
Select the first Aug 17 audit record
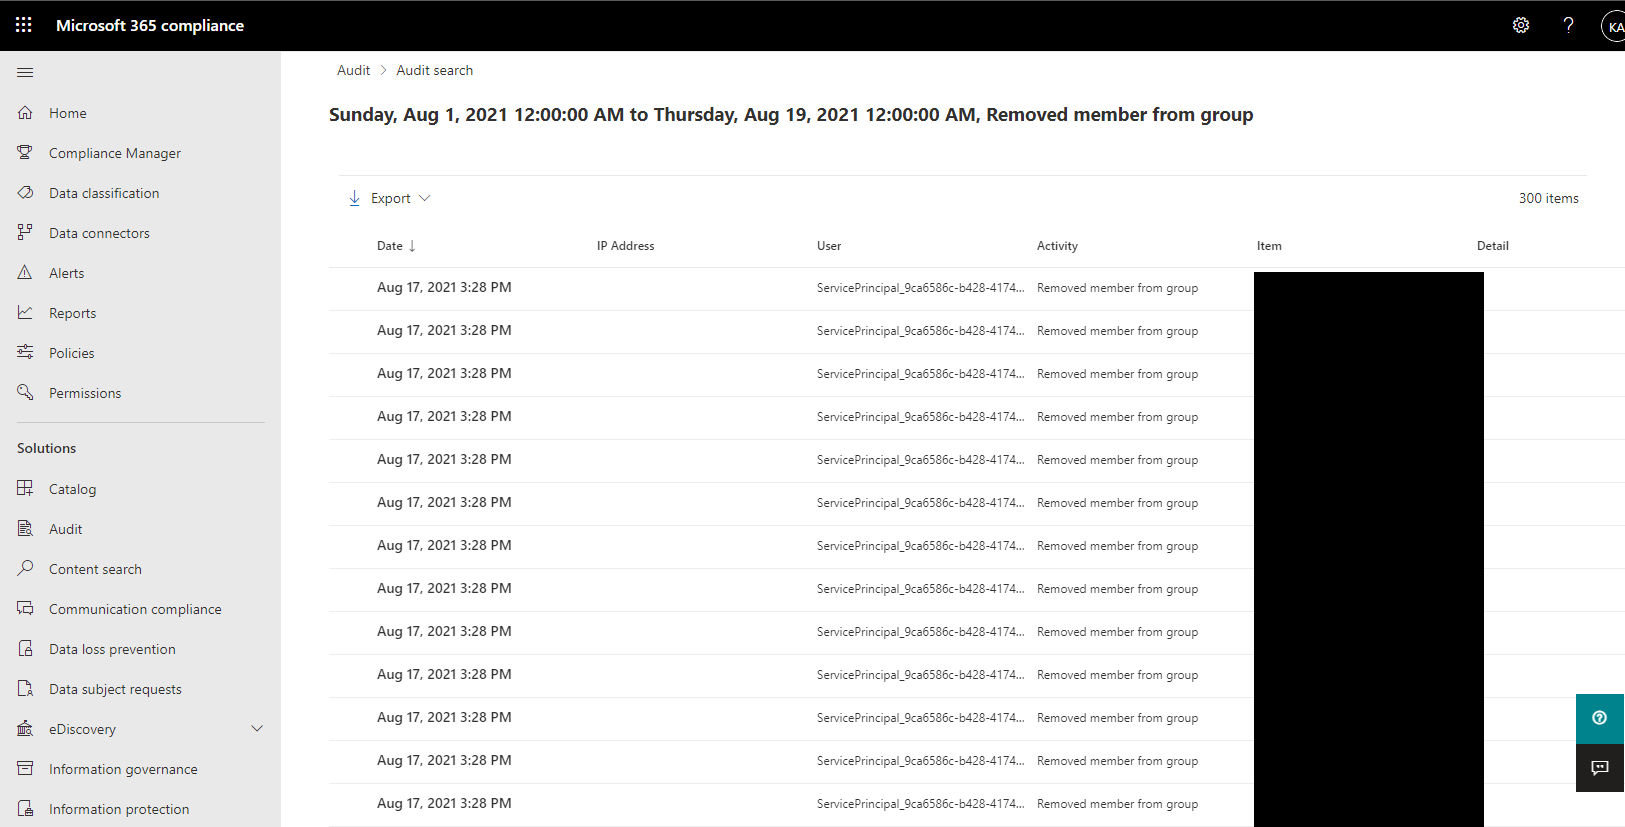click(x=444, y=288)
